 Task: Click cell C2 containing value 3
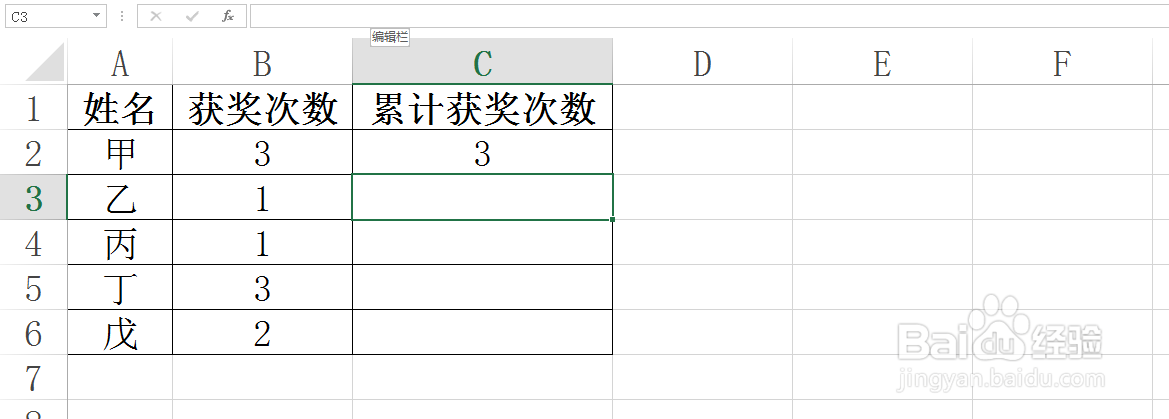(482, 152)
